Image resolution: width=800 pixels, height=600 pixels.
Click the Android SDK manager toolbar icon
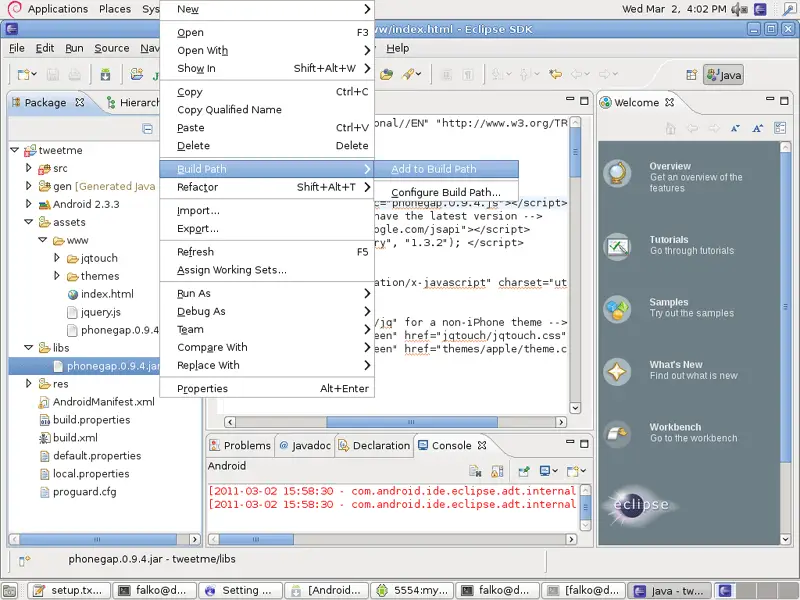(105, 74)
